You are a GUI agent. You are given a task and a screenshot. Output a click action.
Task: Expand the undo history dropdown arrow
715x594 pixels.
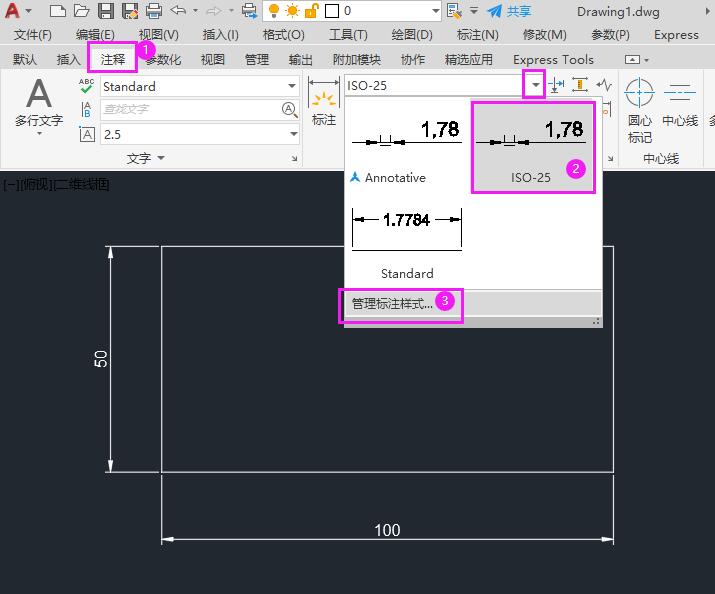[x=195, y=10]
